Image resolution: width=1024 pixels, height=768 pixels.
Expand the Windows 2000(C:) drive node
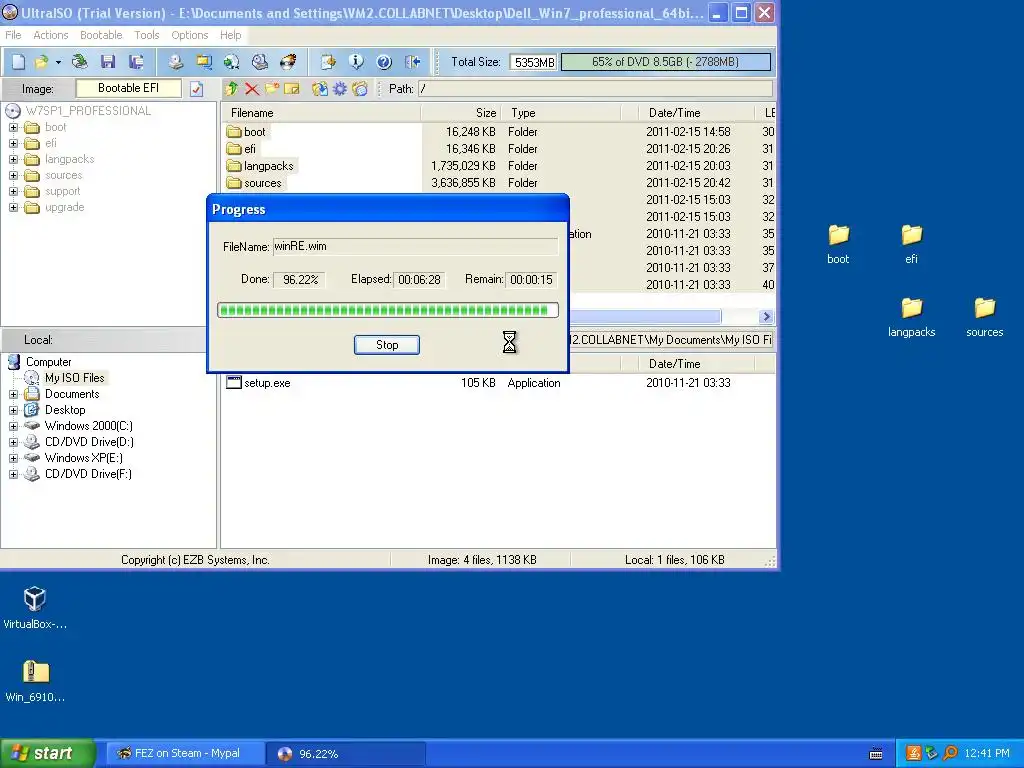[13, 426]
